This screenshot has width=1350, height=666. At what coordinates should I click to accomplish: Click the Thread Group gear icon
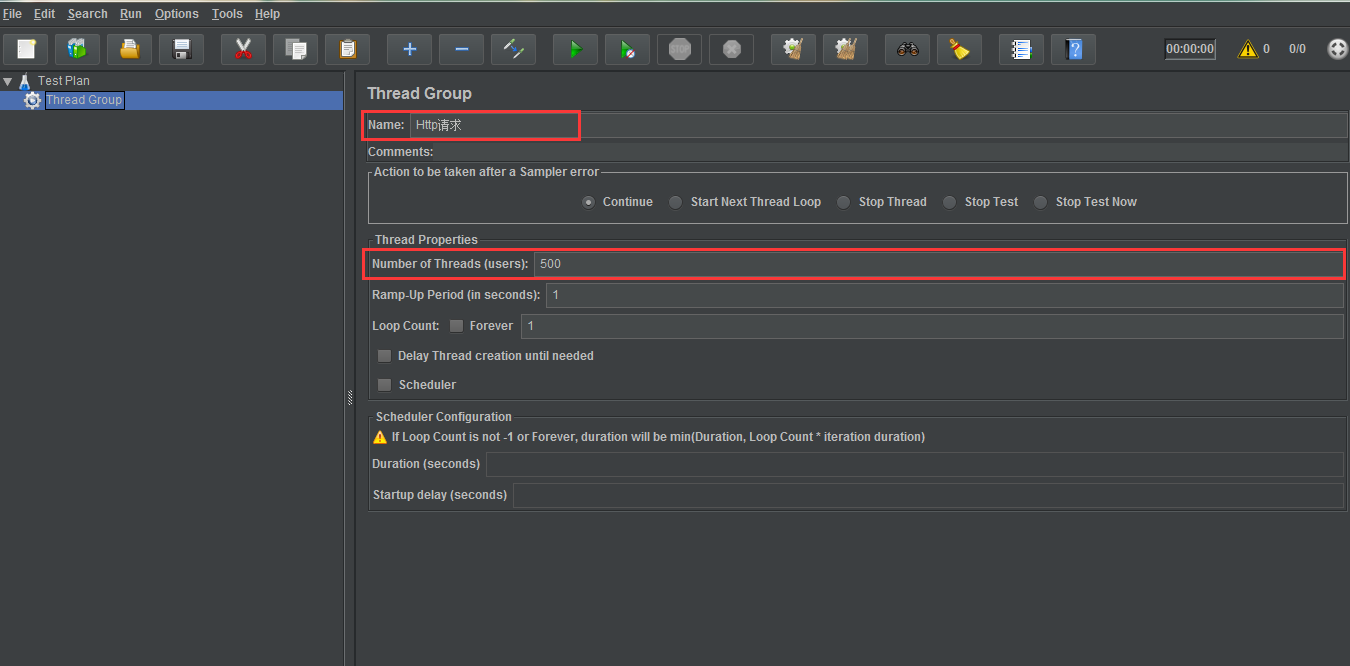coord(33,100)
